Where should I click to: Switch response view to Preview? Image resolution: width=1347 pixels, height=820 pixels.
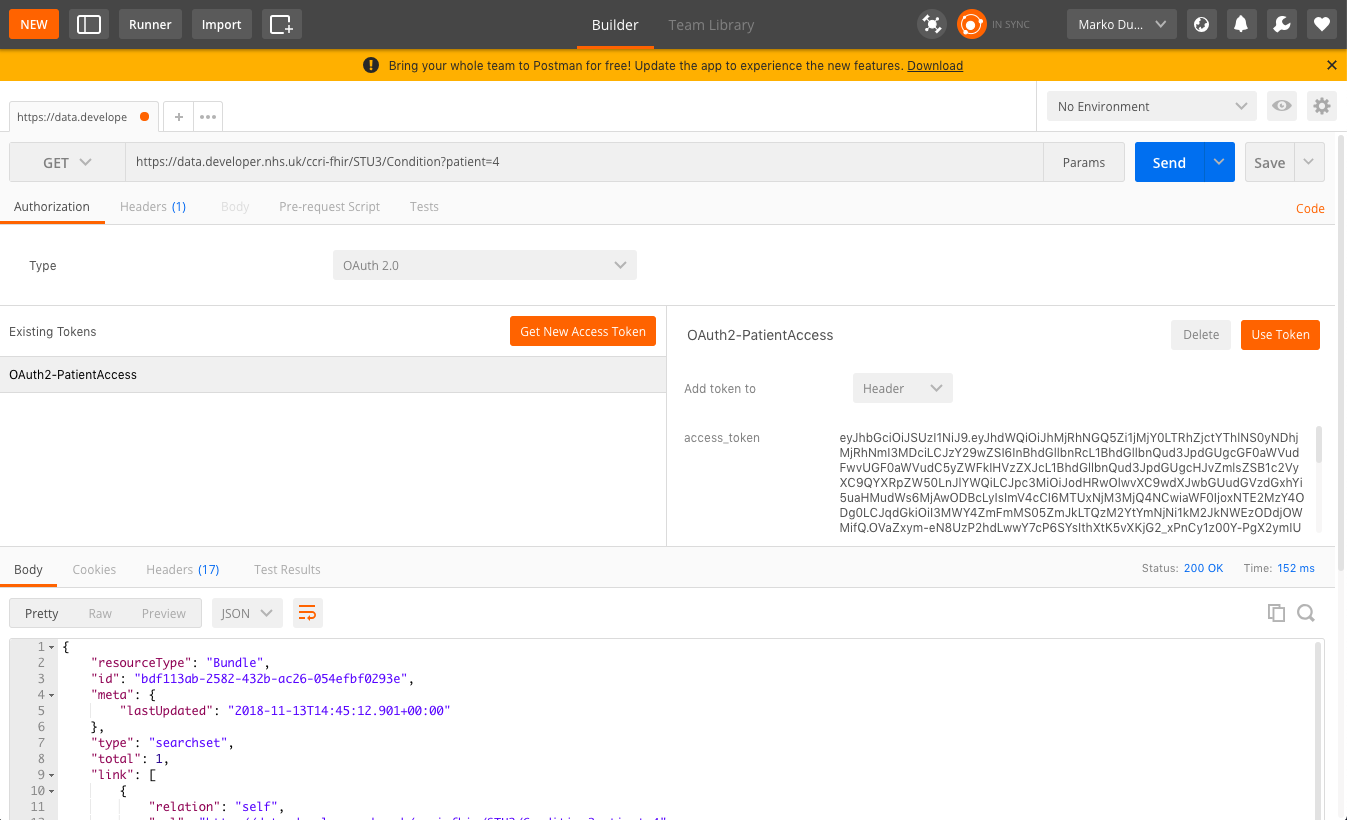[x=164, y=613]
